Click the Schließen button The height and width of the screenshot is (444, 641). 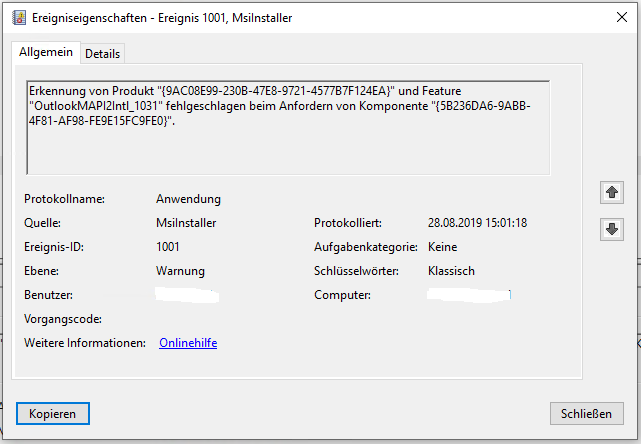[587, 413]
